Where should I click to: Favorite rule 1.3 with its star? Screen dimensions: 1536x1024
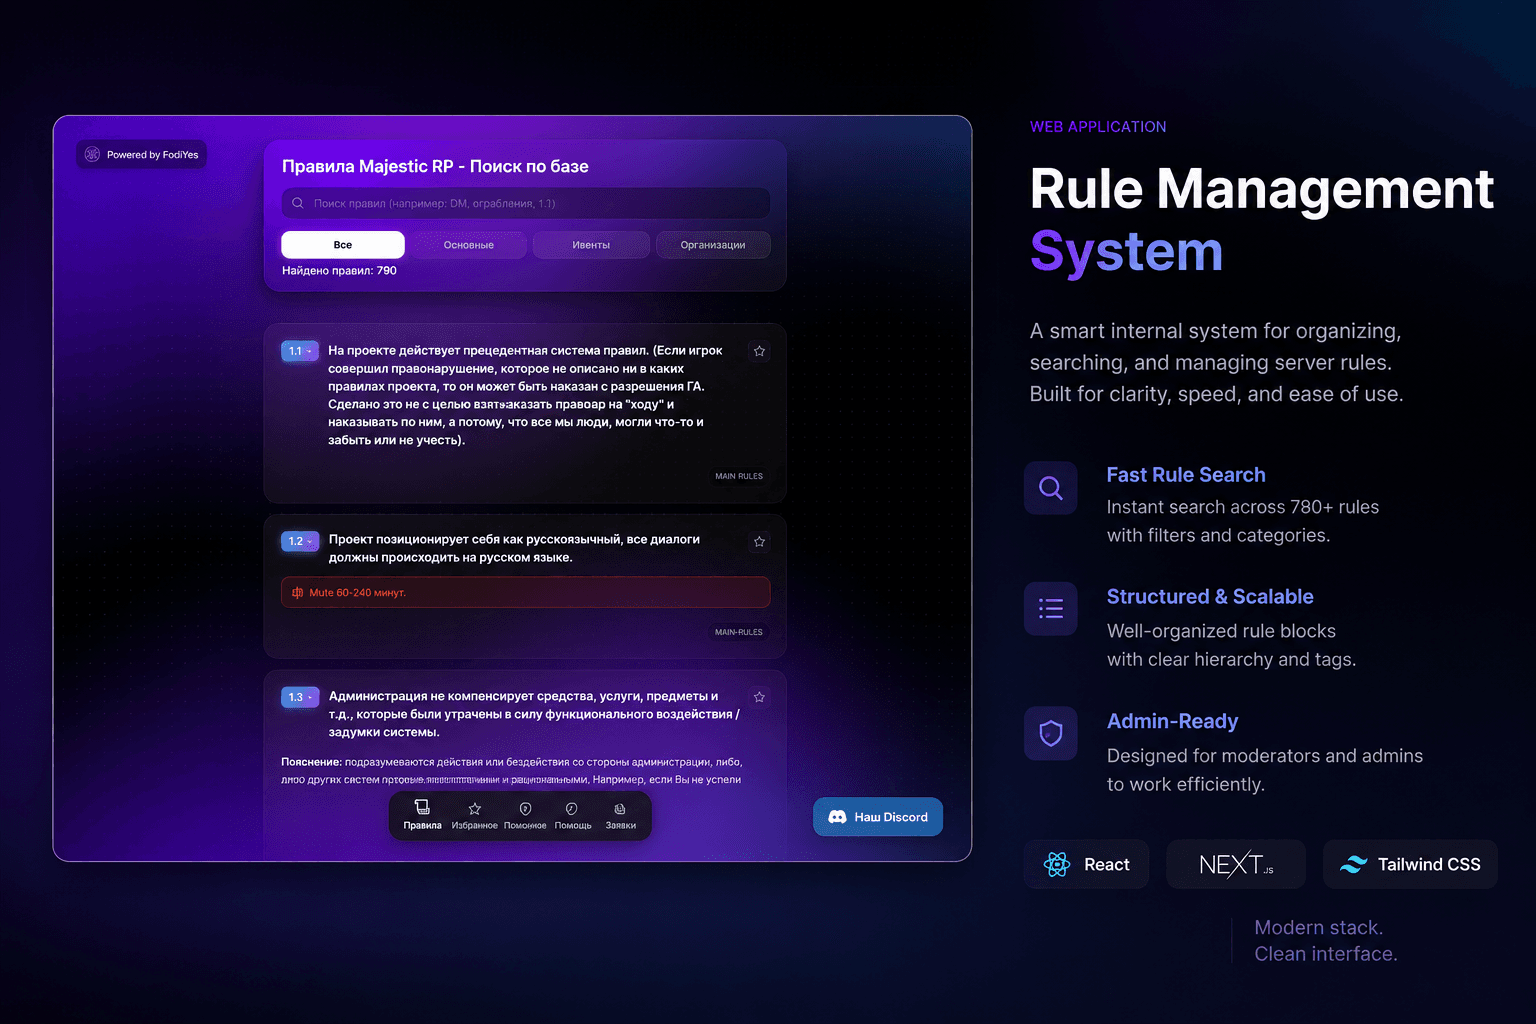click(759, 697)
